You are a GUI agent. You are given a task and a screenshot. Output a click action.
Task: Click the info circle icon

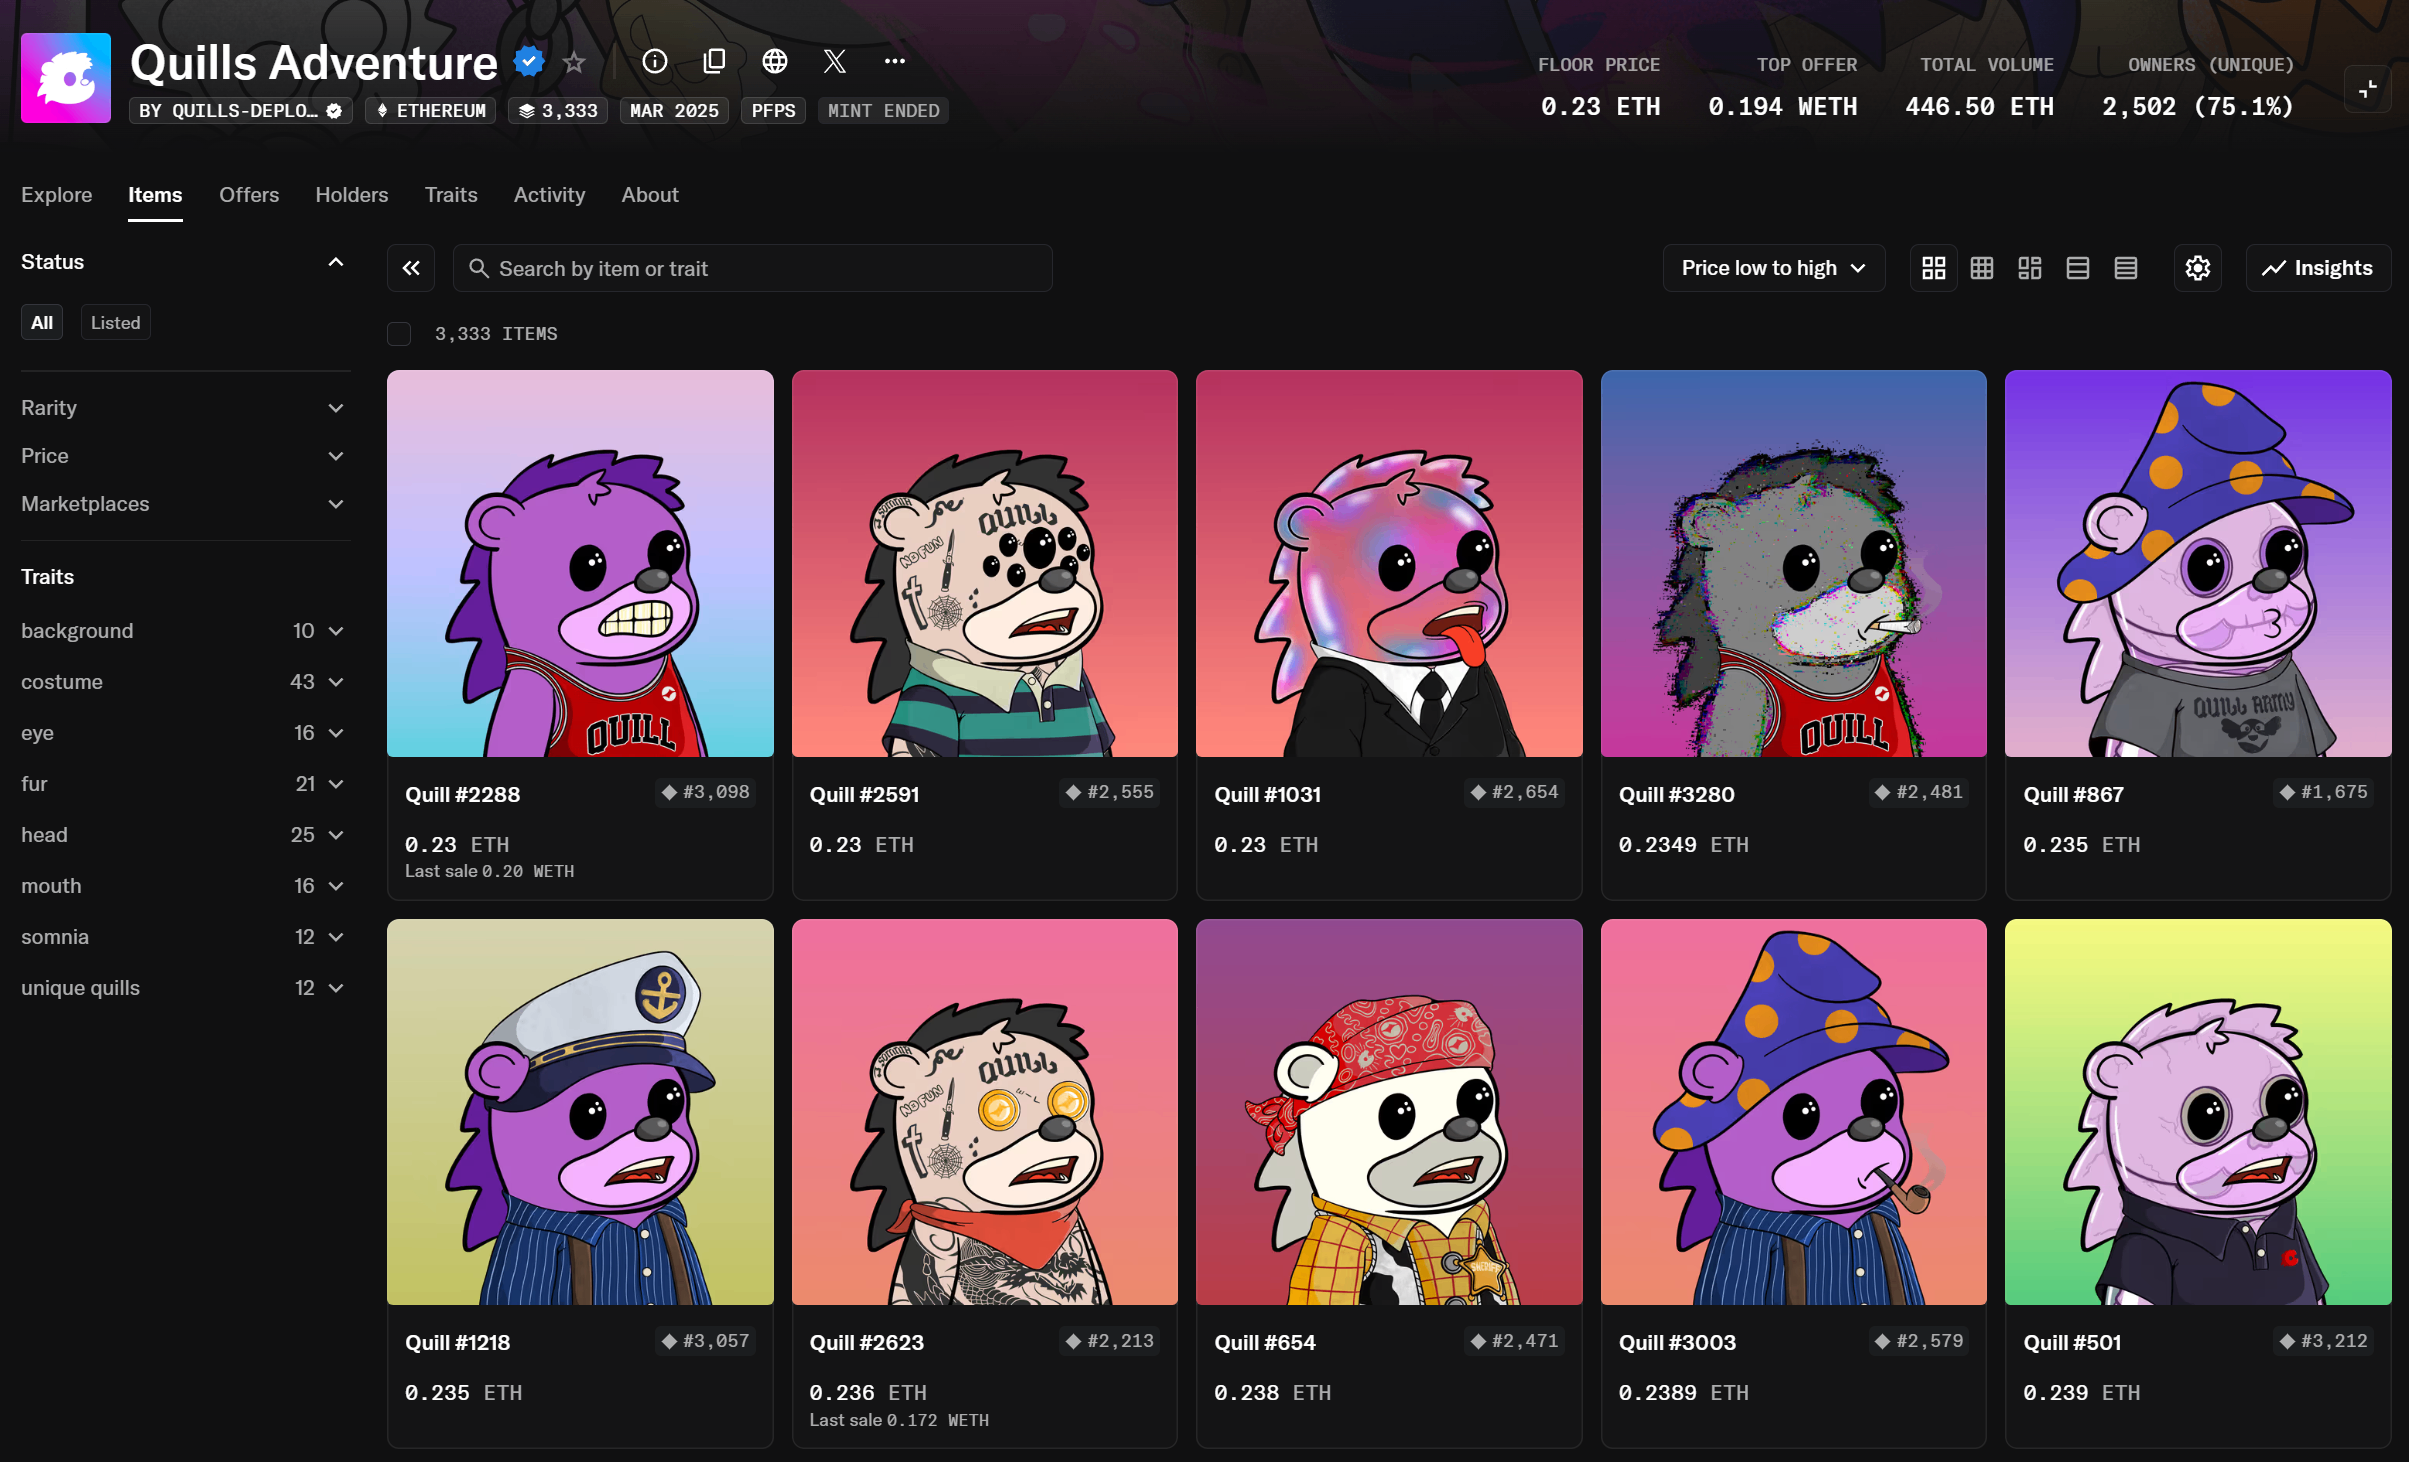654,62
